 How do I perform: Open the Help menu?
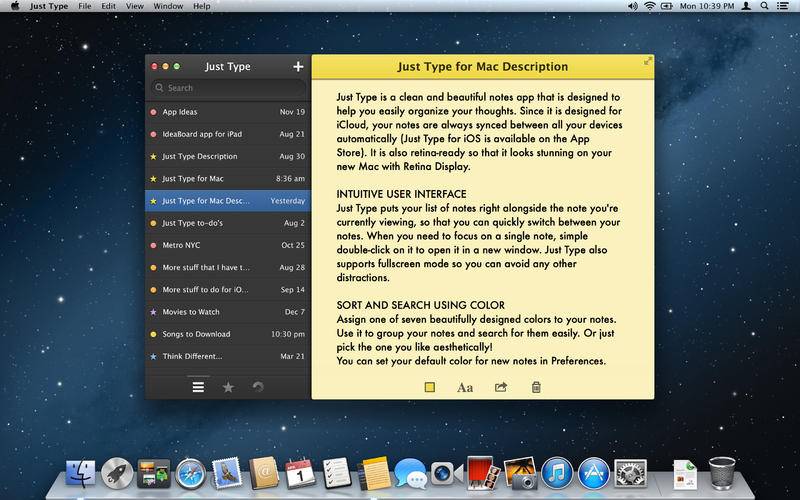pyautogui.click(x=202, y=6)
